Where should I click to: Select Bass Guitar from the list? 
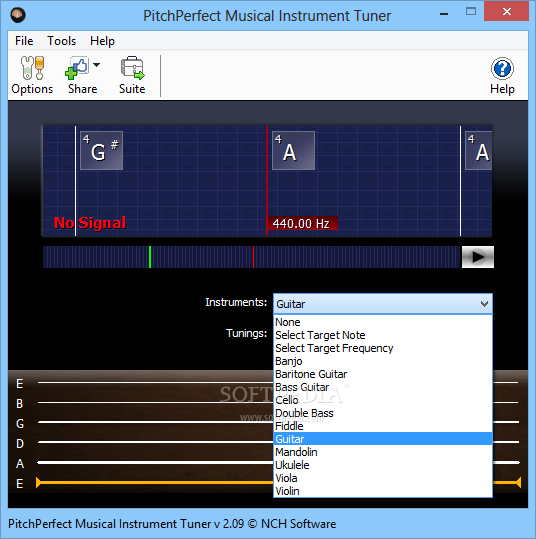(x=383, y=387)
